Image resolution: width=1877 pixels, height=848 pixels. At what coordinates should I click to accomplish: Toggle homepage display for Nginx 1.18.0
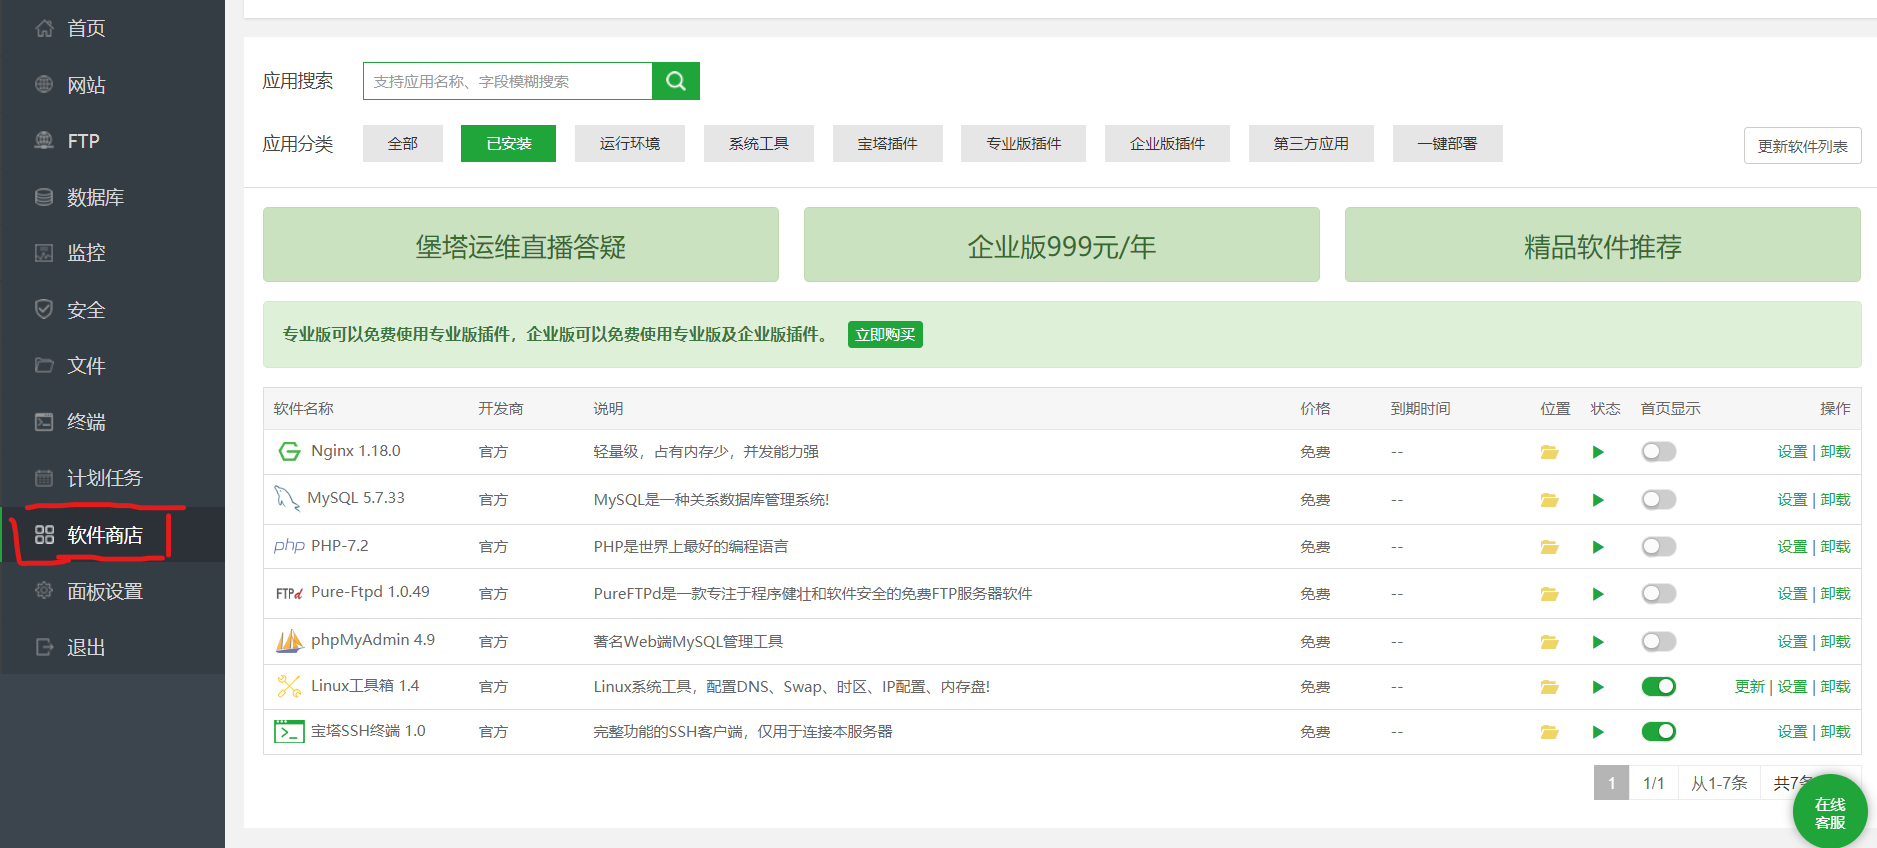pos(1659,452)
